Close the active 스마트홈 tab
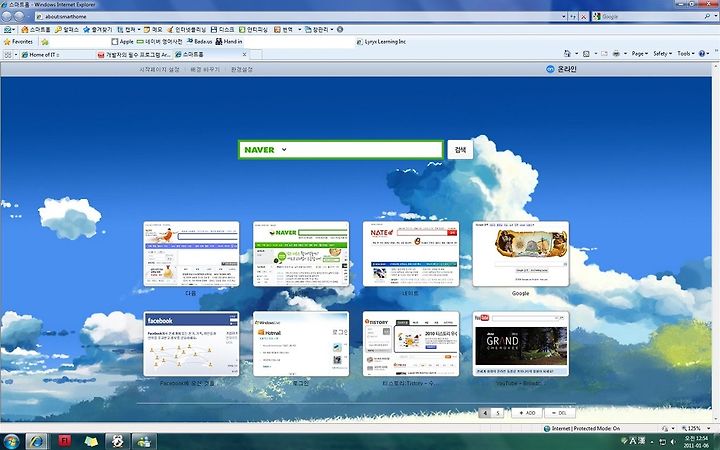Viewport: 720px width, 450px height. (244, 54)
